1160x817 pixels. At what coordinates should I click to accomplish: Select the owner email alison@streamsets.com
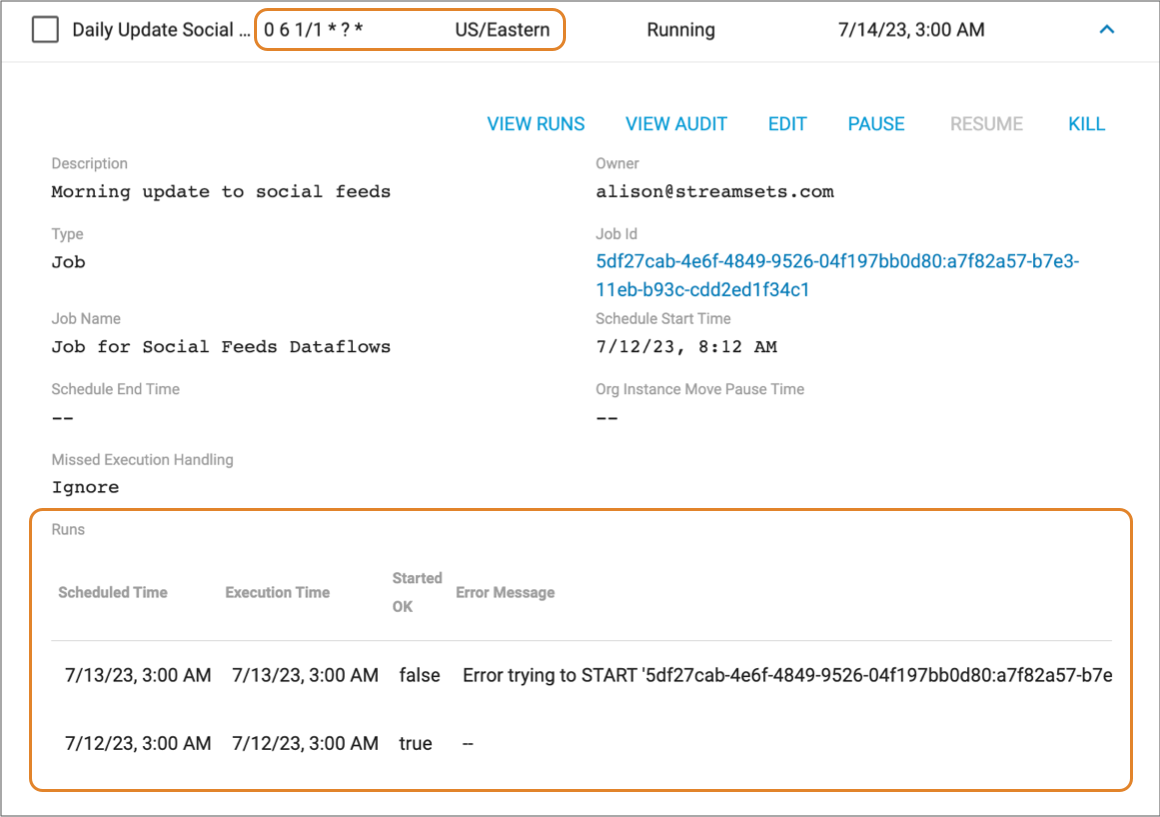coord(718,191)
